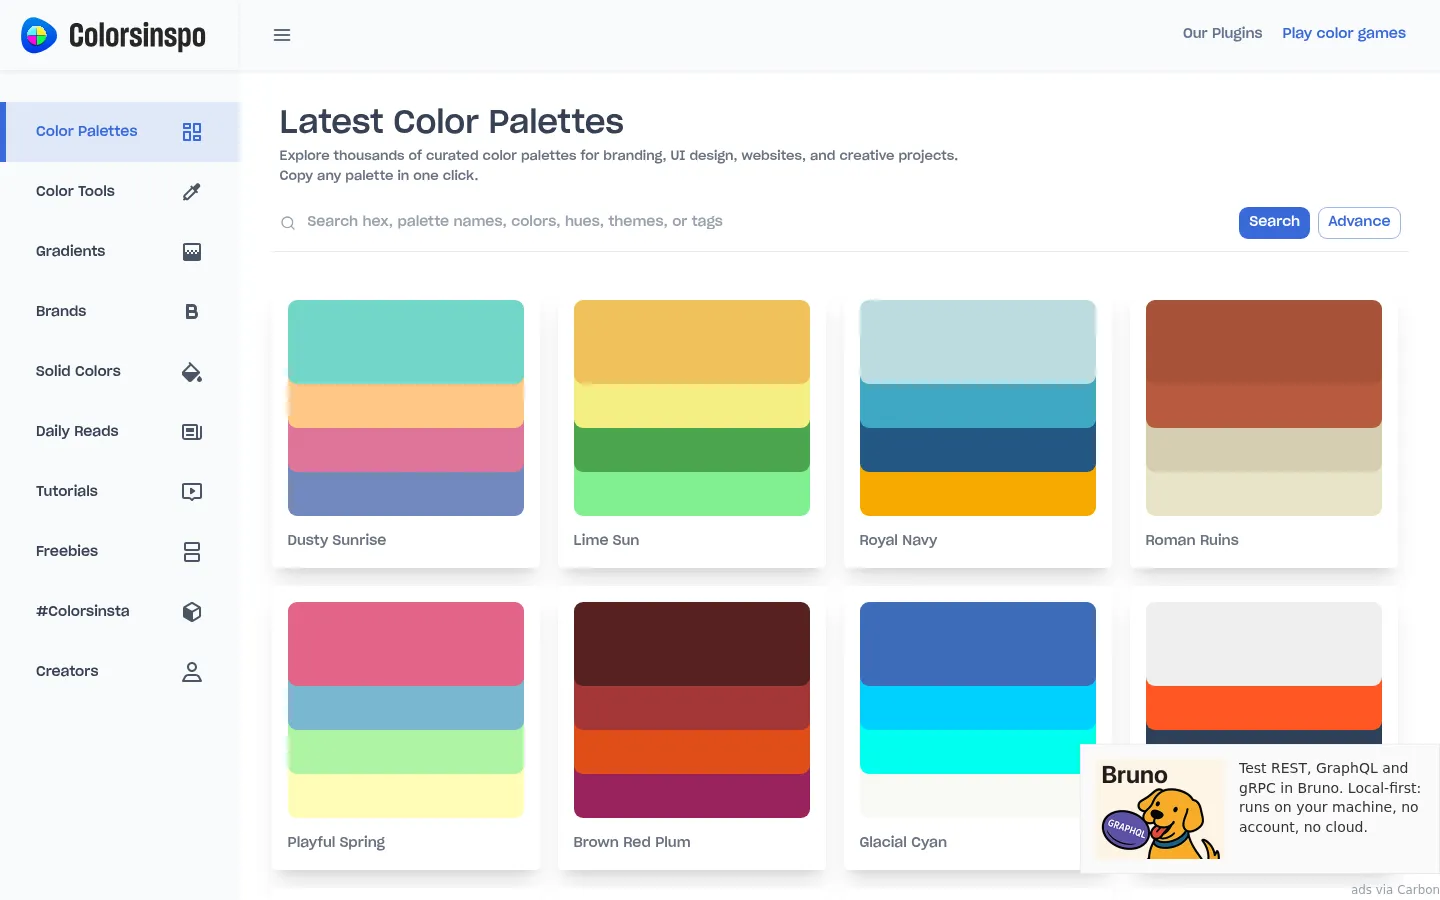
Task: Click the Freebies stacked boxes icon
Action: point(192,552)
